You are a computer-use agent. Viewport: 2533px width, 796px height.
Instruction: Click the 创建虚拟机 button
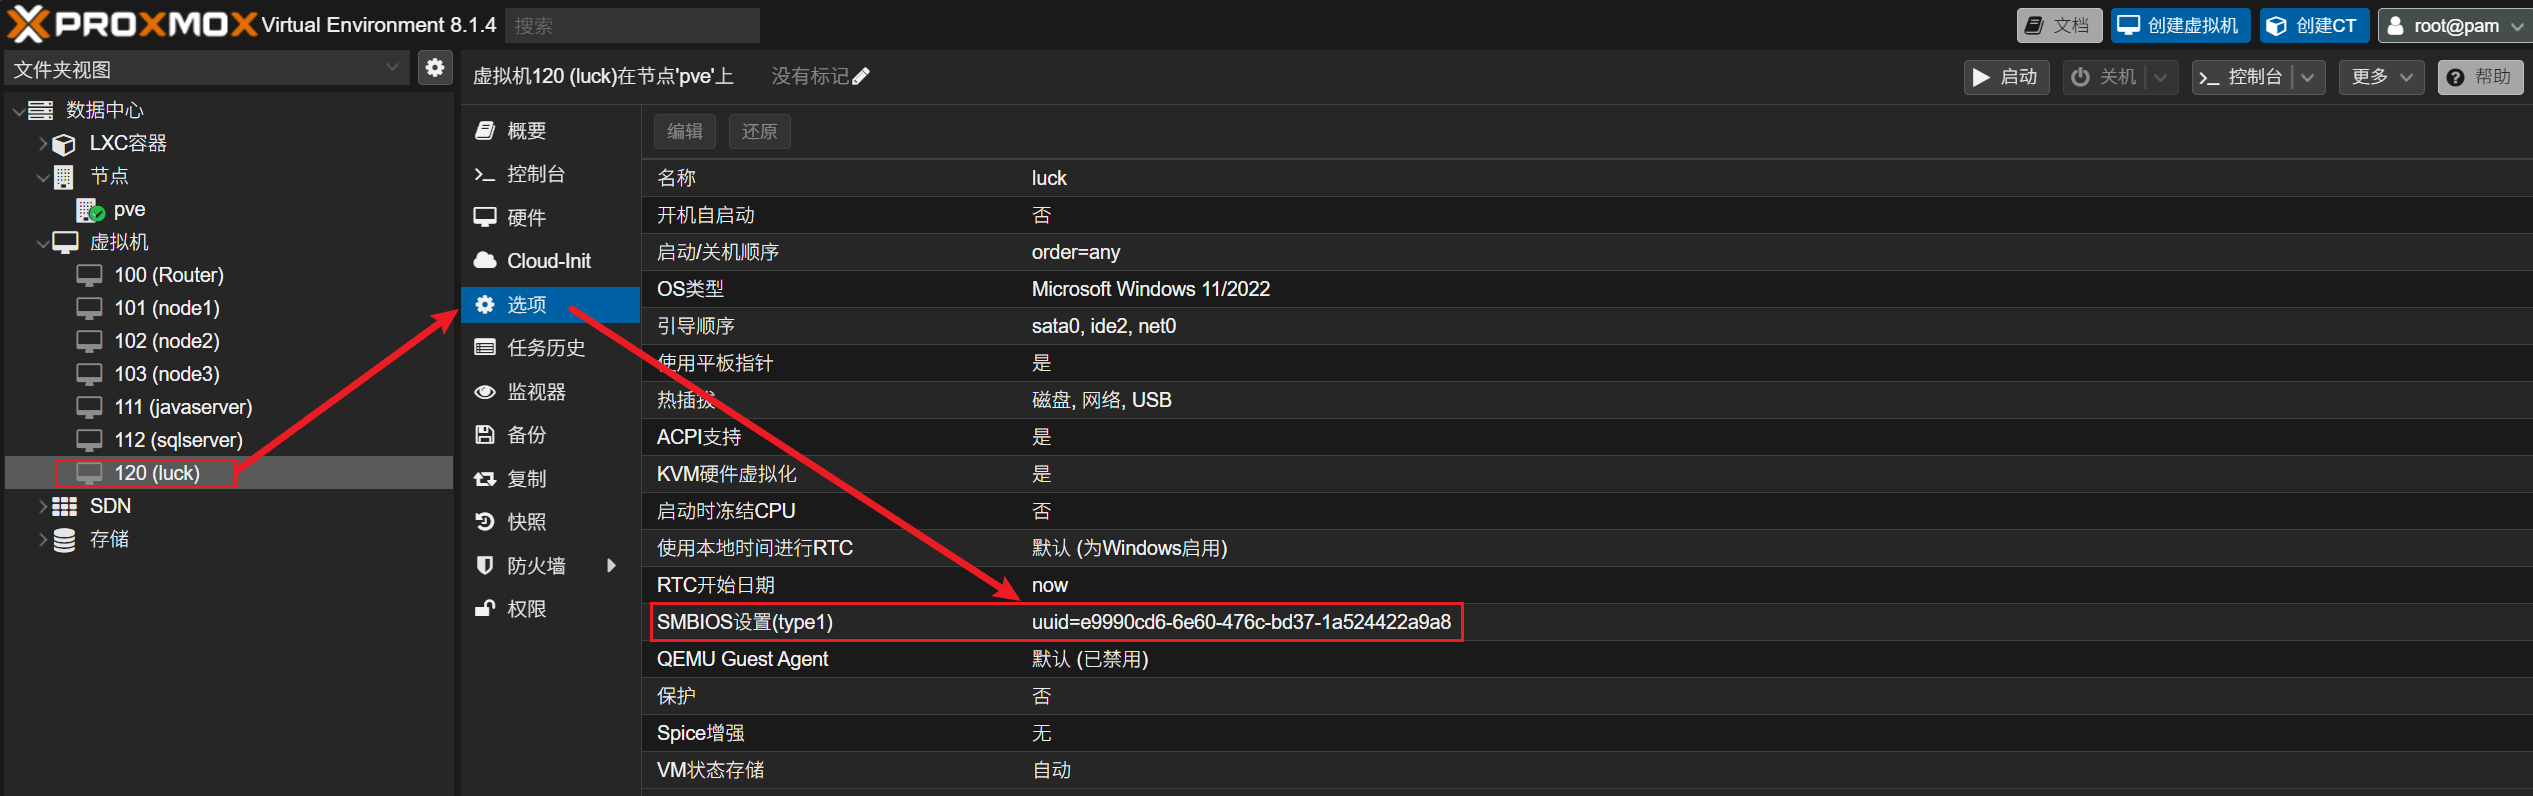[2179, 26]
